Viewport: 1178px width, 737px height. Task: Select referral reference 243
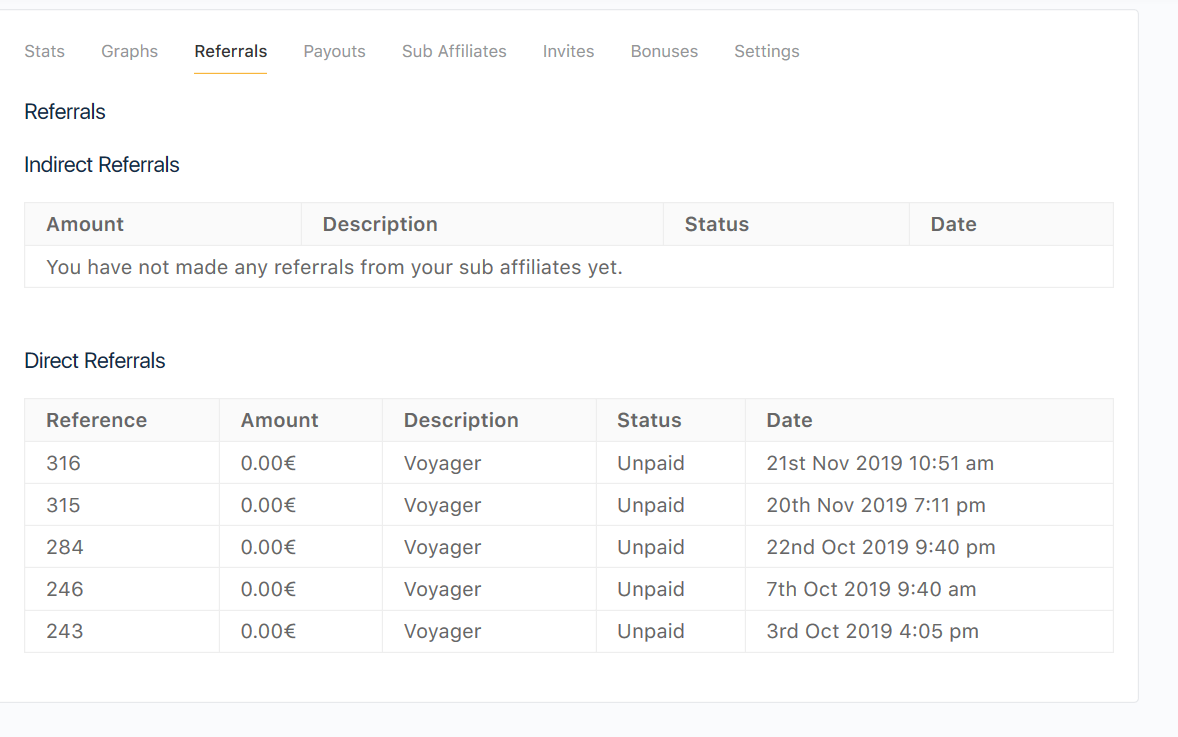65,631
